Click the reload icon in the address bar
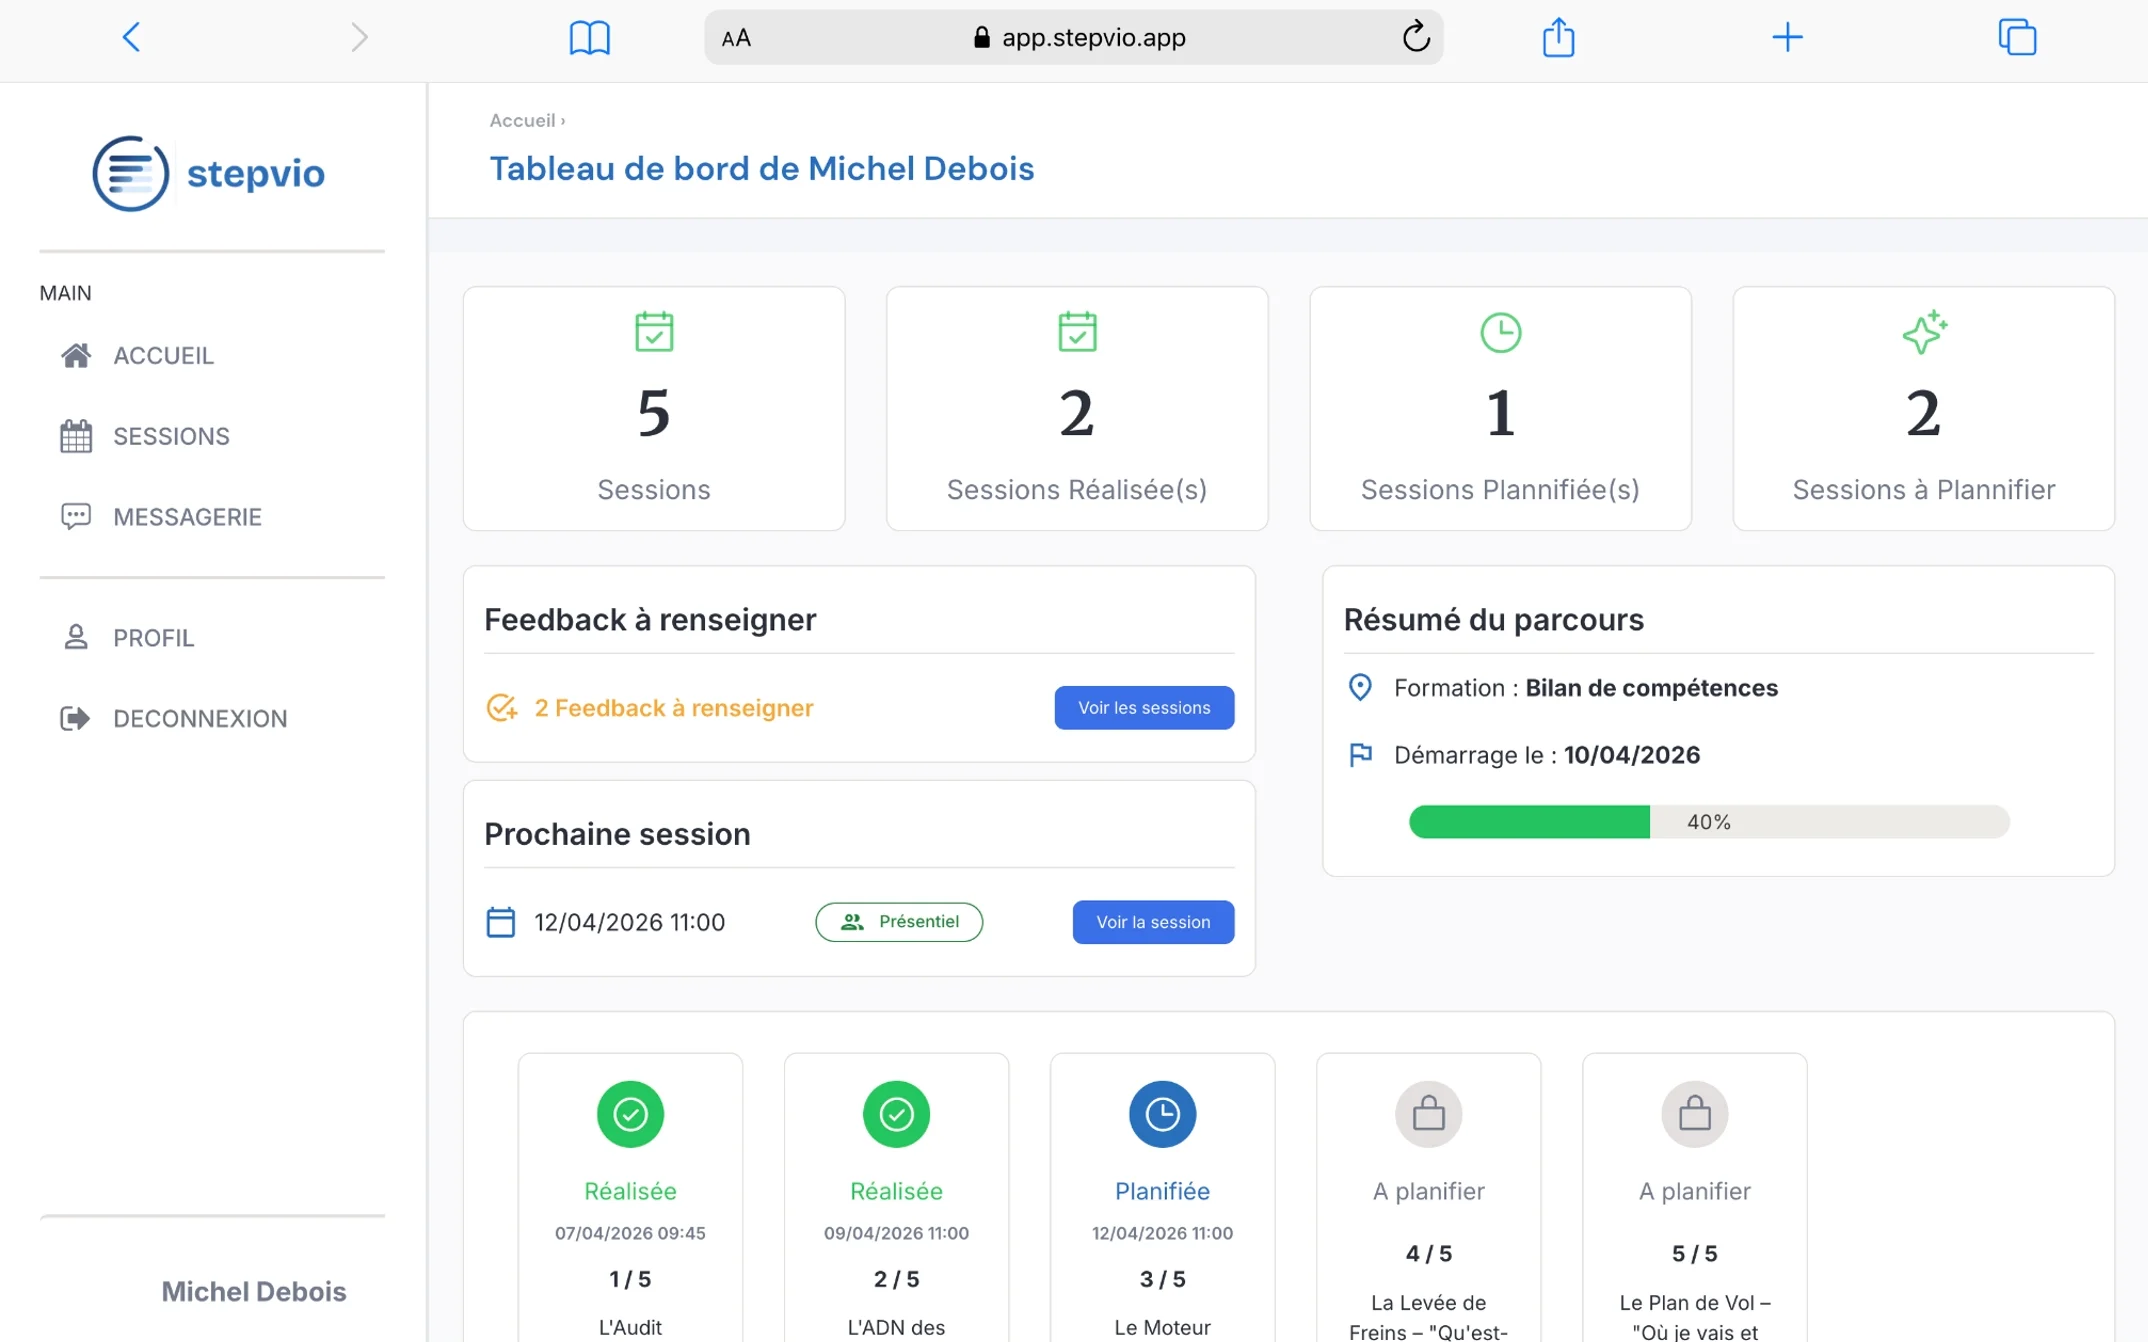The width and height of the screenshot is (2148, 1342). 1415,37
